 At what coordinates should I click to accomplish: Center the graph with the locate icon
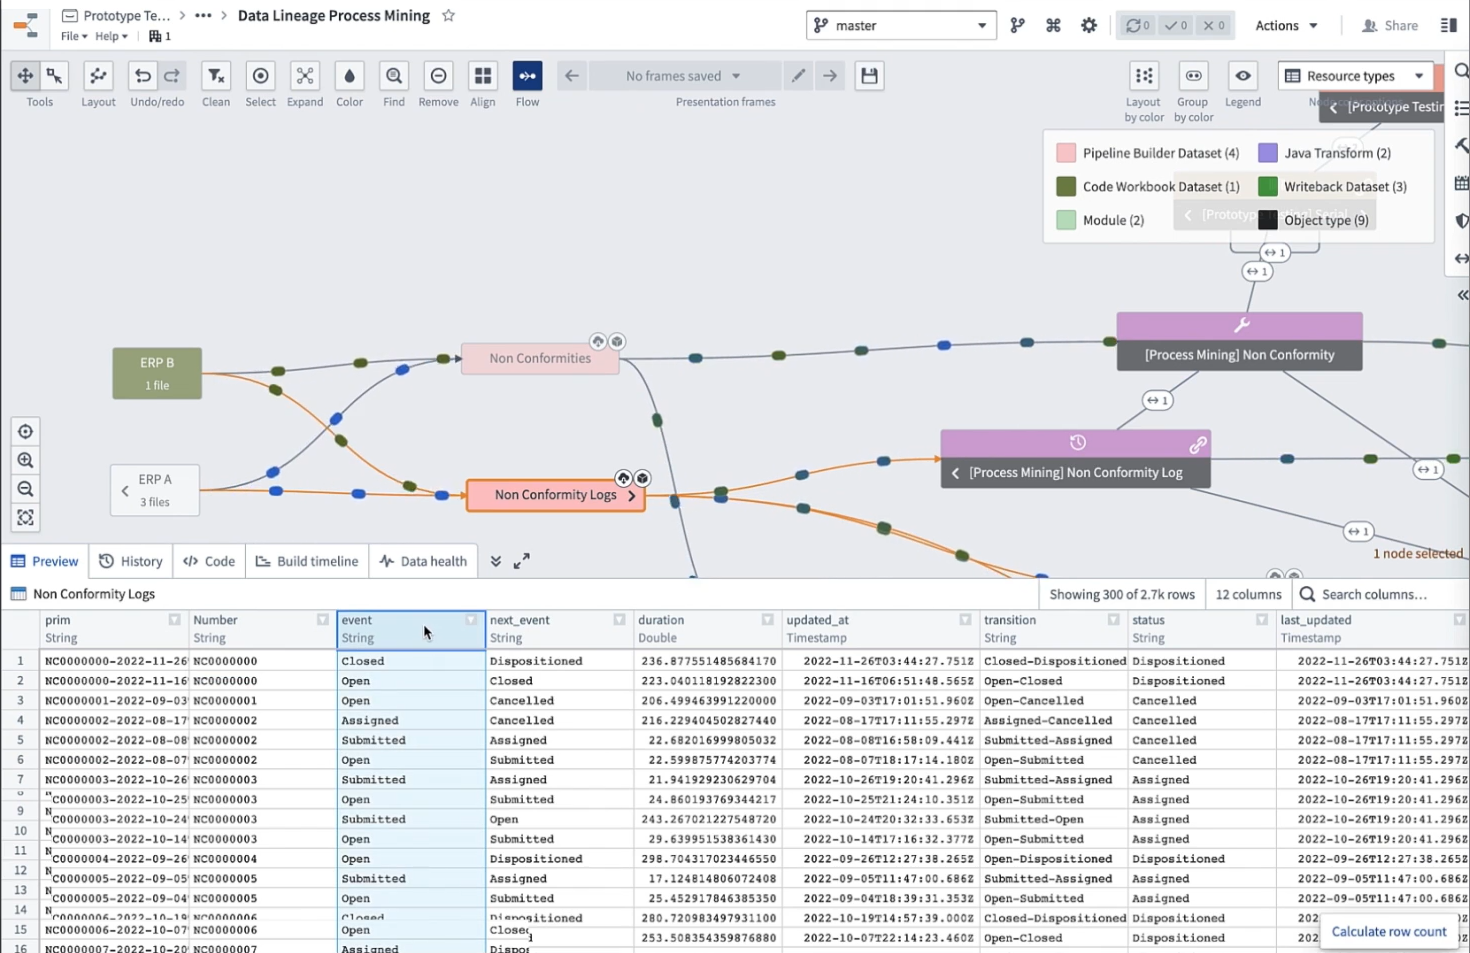click(25, 432)
